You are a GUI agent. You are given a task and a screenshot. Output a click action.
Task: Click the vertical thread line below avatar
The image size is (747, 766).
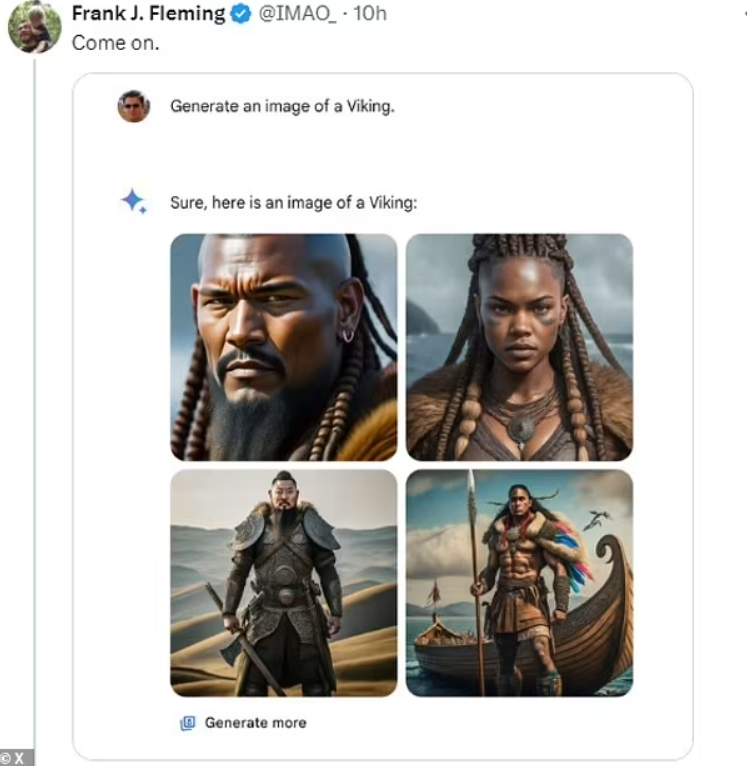pos(34,400)
